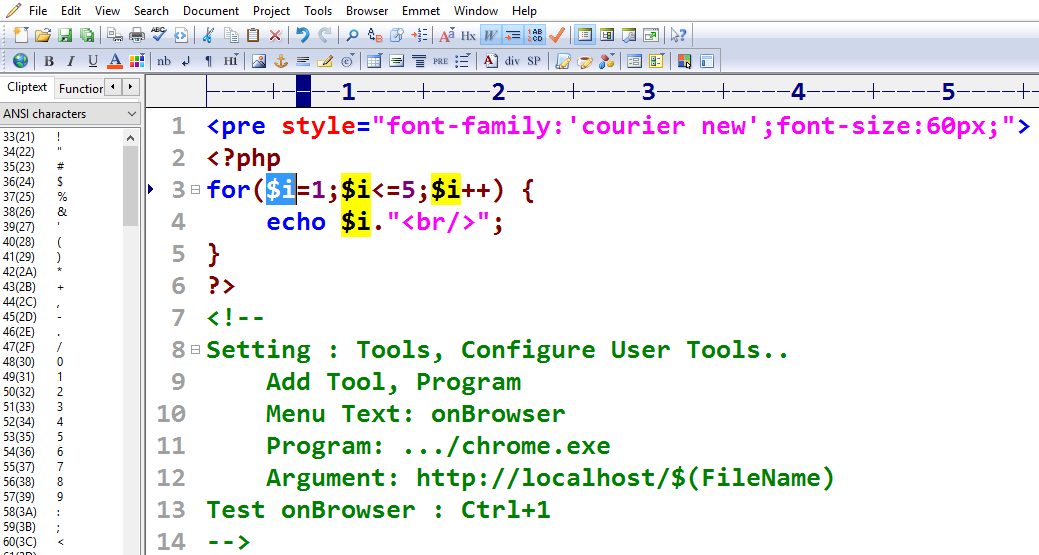This screenshot has width=1039, height=555.
Task: Click the Bold B formatting icon
Action: 48,61
